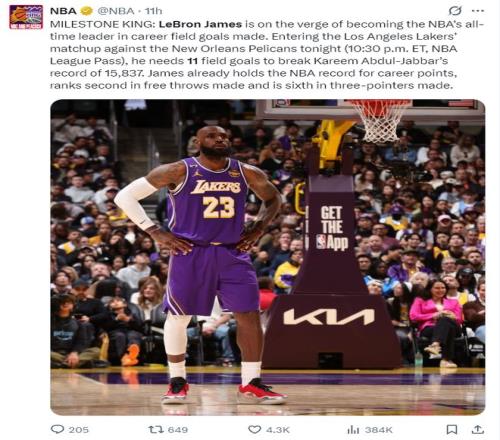
Task: Open the NBA profile avatar
Action: [26, 17]
